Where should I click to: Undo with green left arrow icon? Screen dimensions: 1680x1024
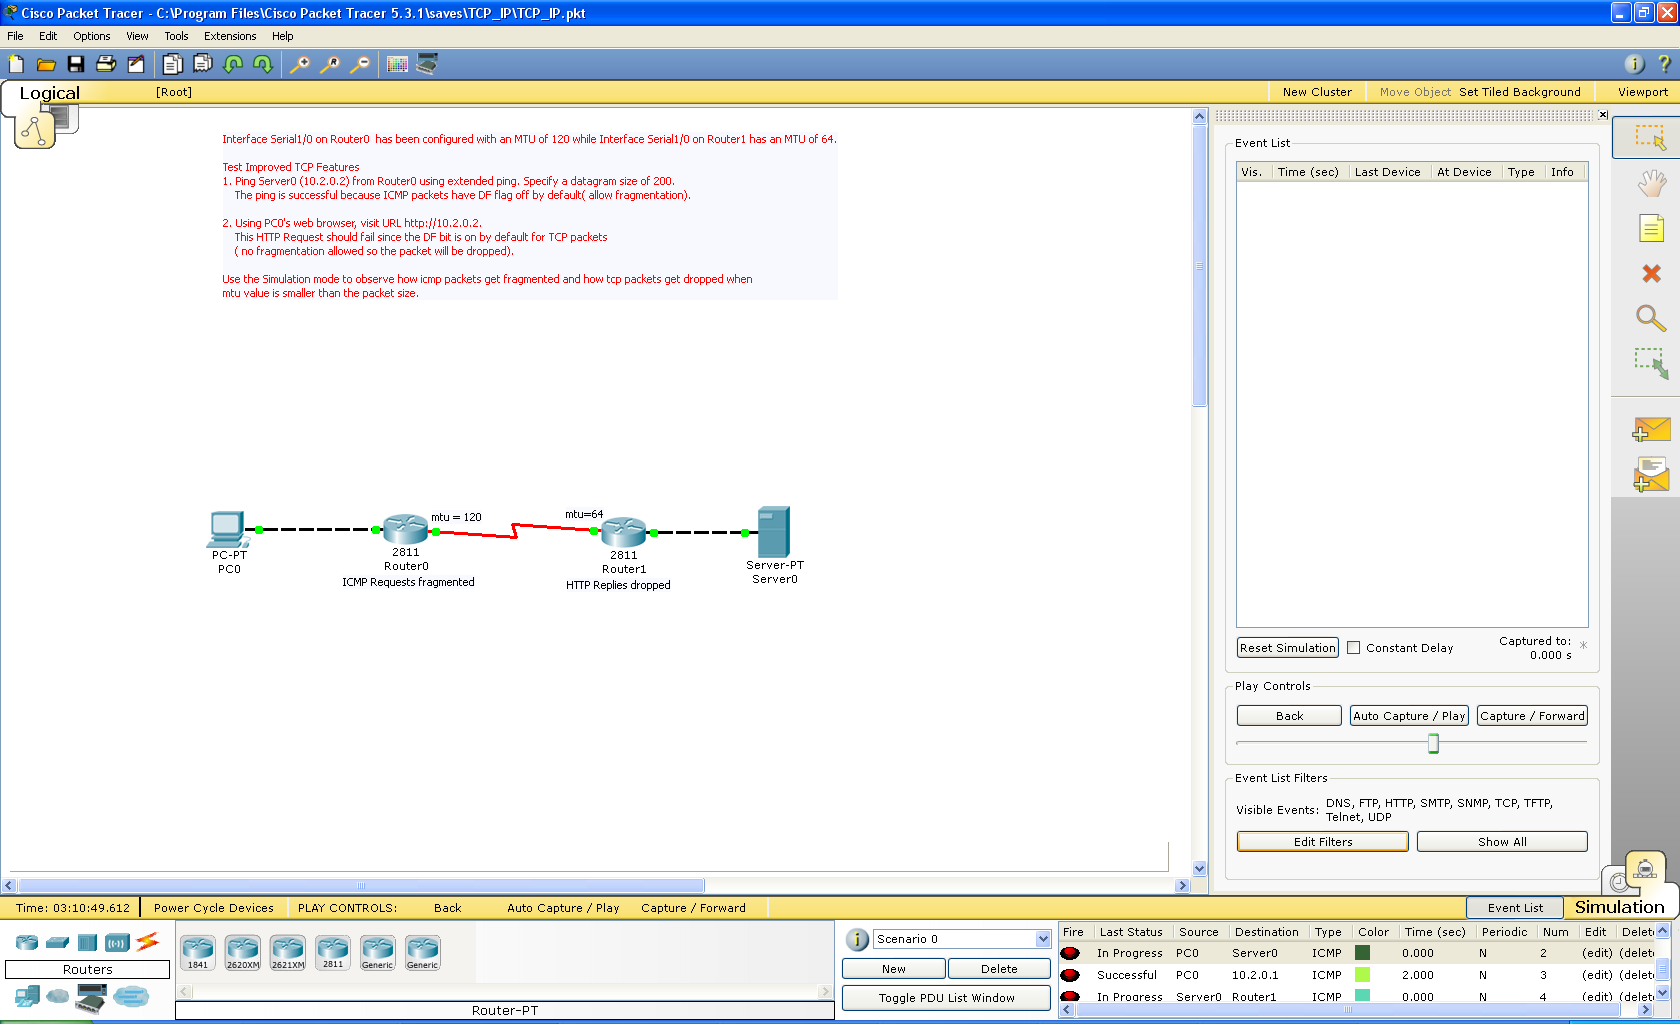[x=233, y=64]
